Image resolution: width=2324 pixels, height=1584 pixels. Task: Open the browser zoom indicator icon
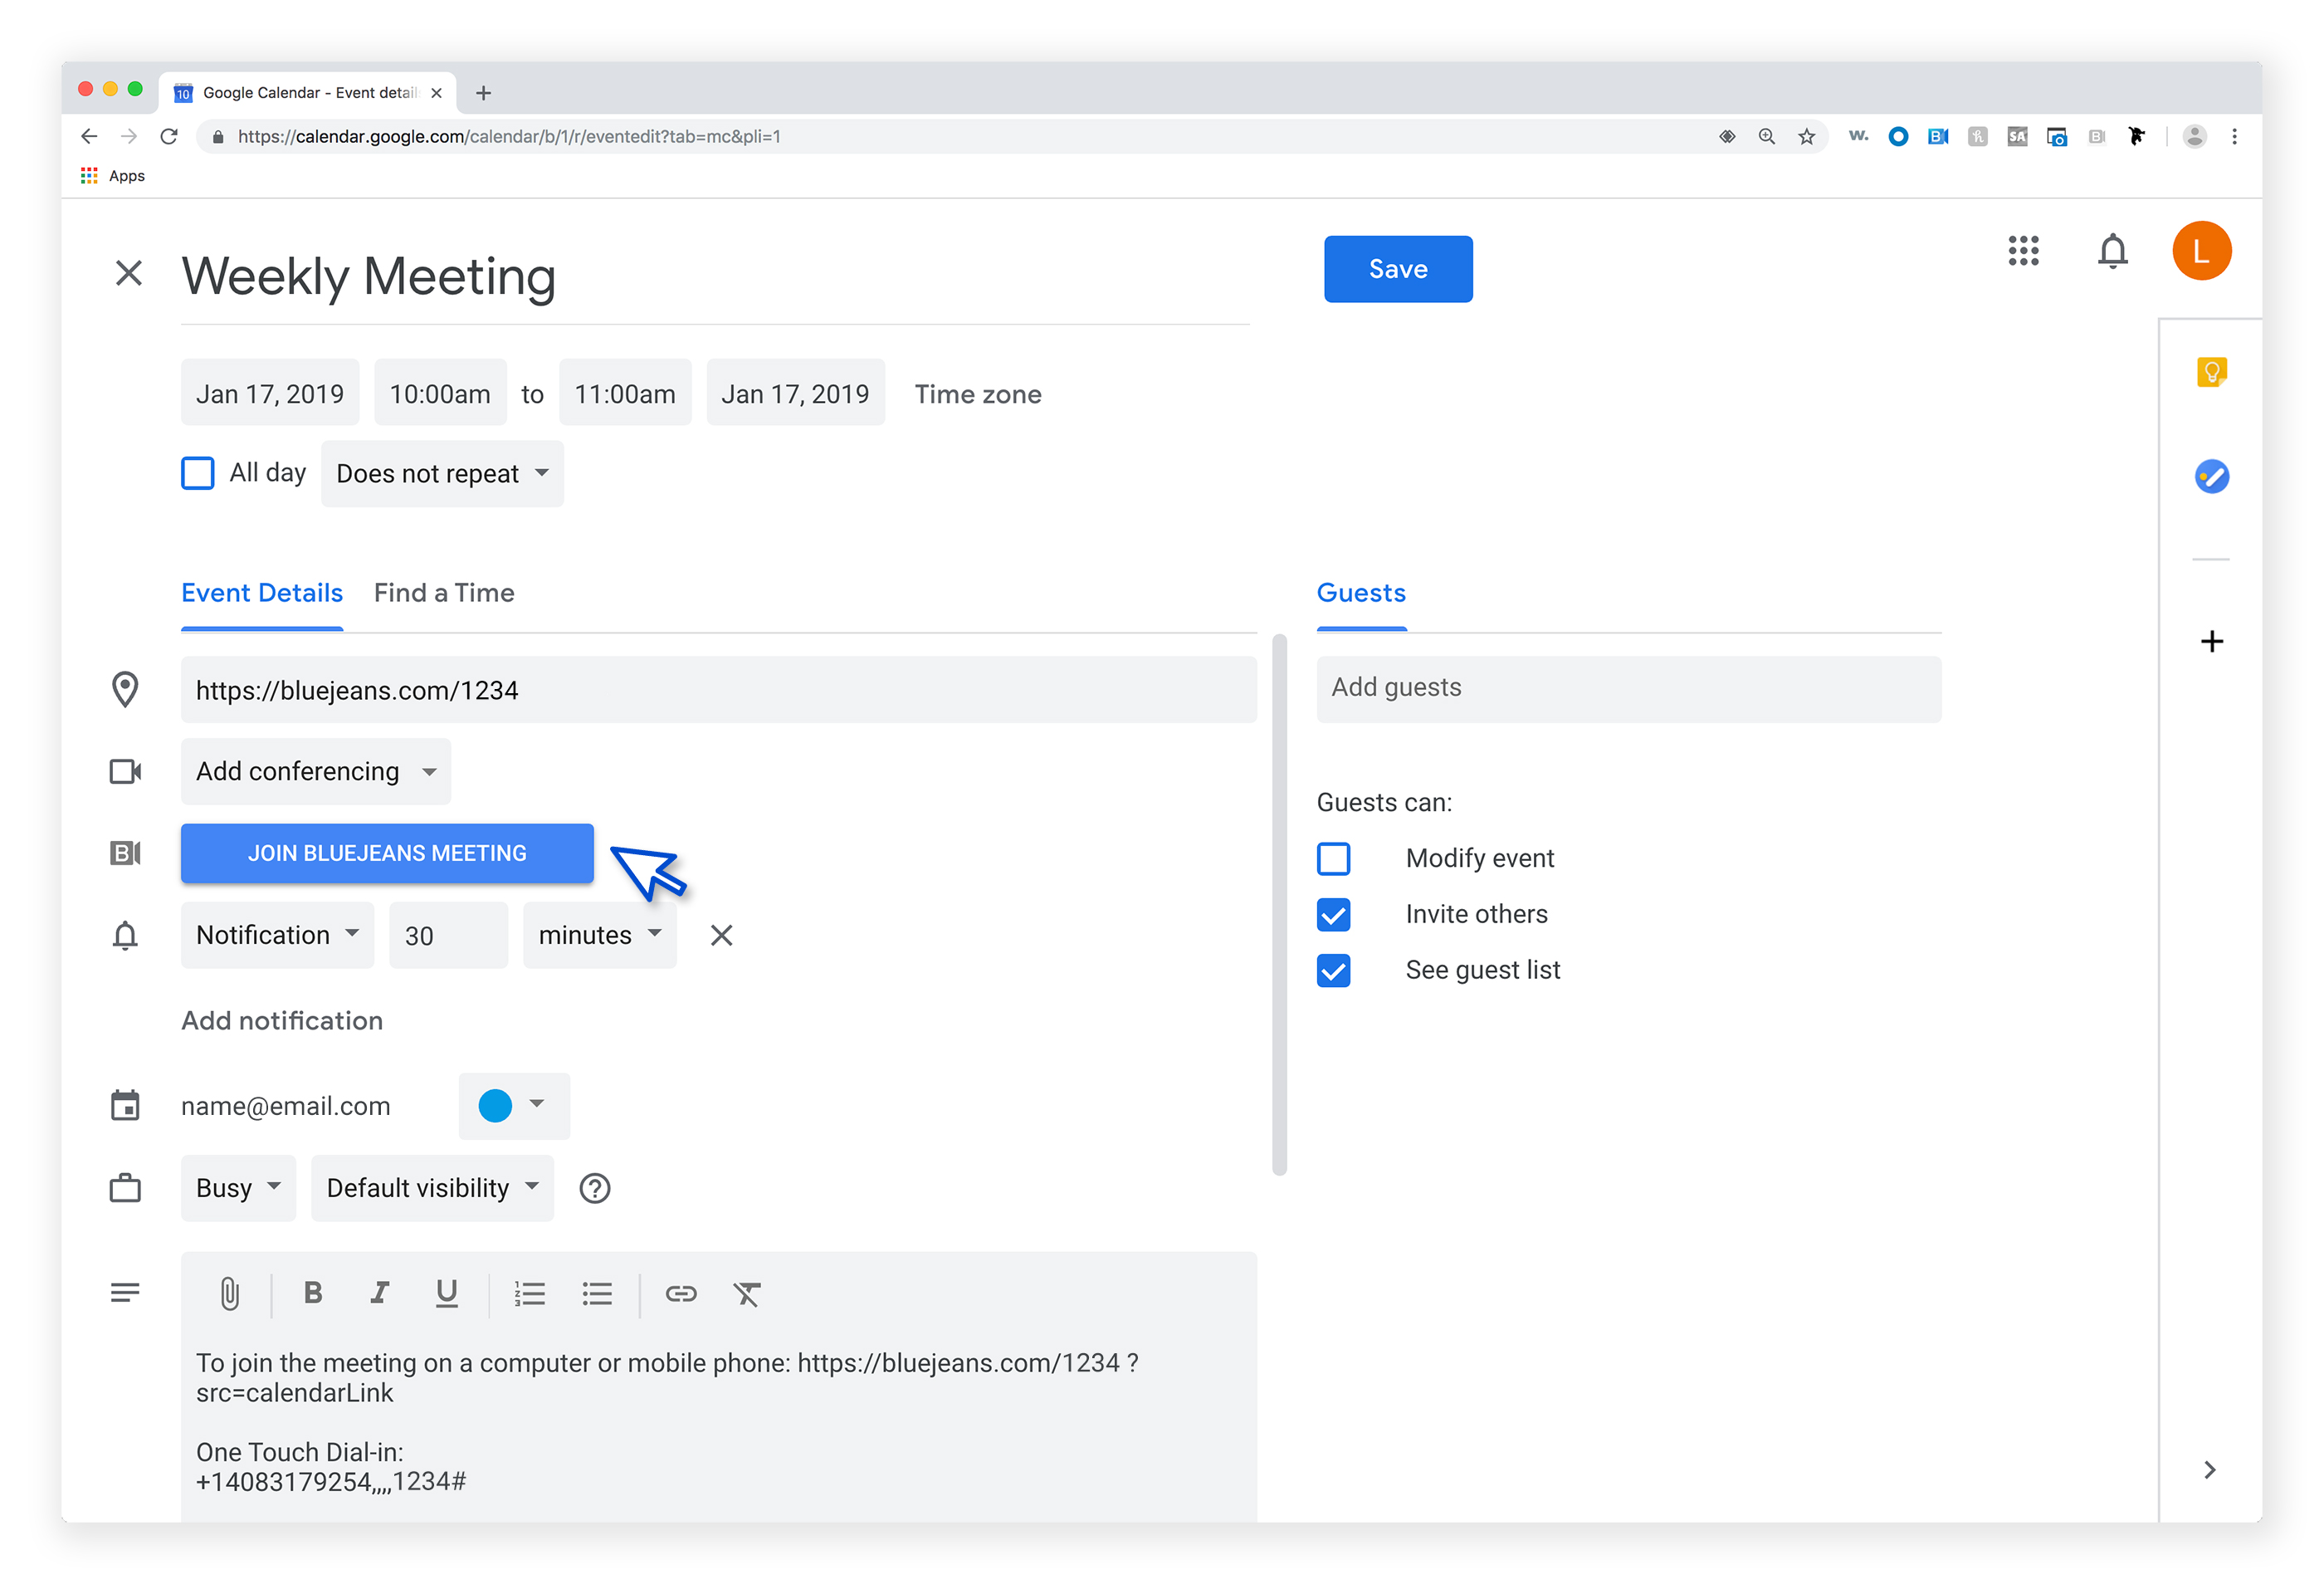pos(1766,136)
